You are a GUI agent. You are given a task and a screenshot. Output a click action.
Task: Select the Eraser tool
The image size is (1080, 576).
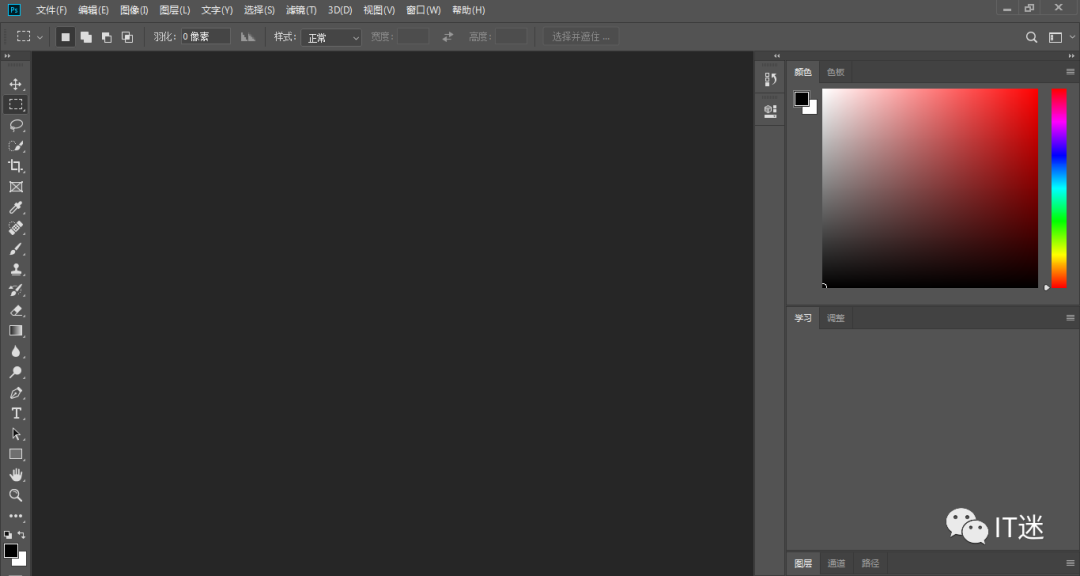(x=15, y=310)
